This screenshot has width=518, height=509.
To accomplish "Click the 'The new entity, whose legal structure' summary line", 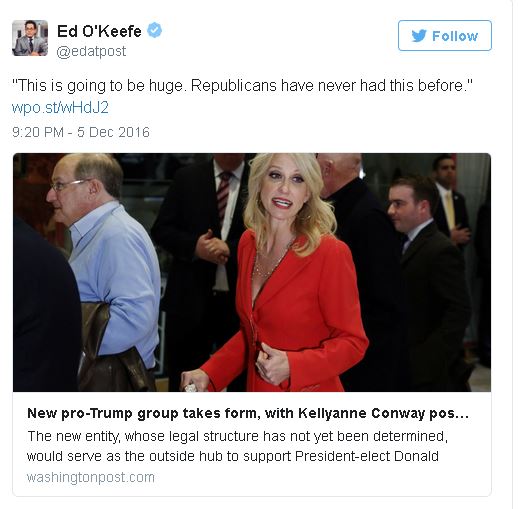I will pos(238,436).
